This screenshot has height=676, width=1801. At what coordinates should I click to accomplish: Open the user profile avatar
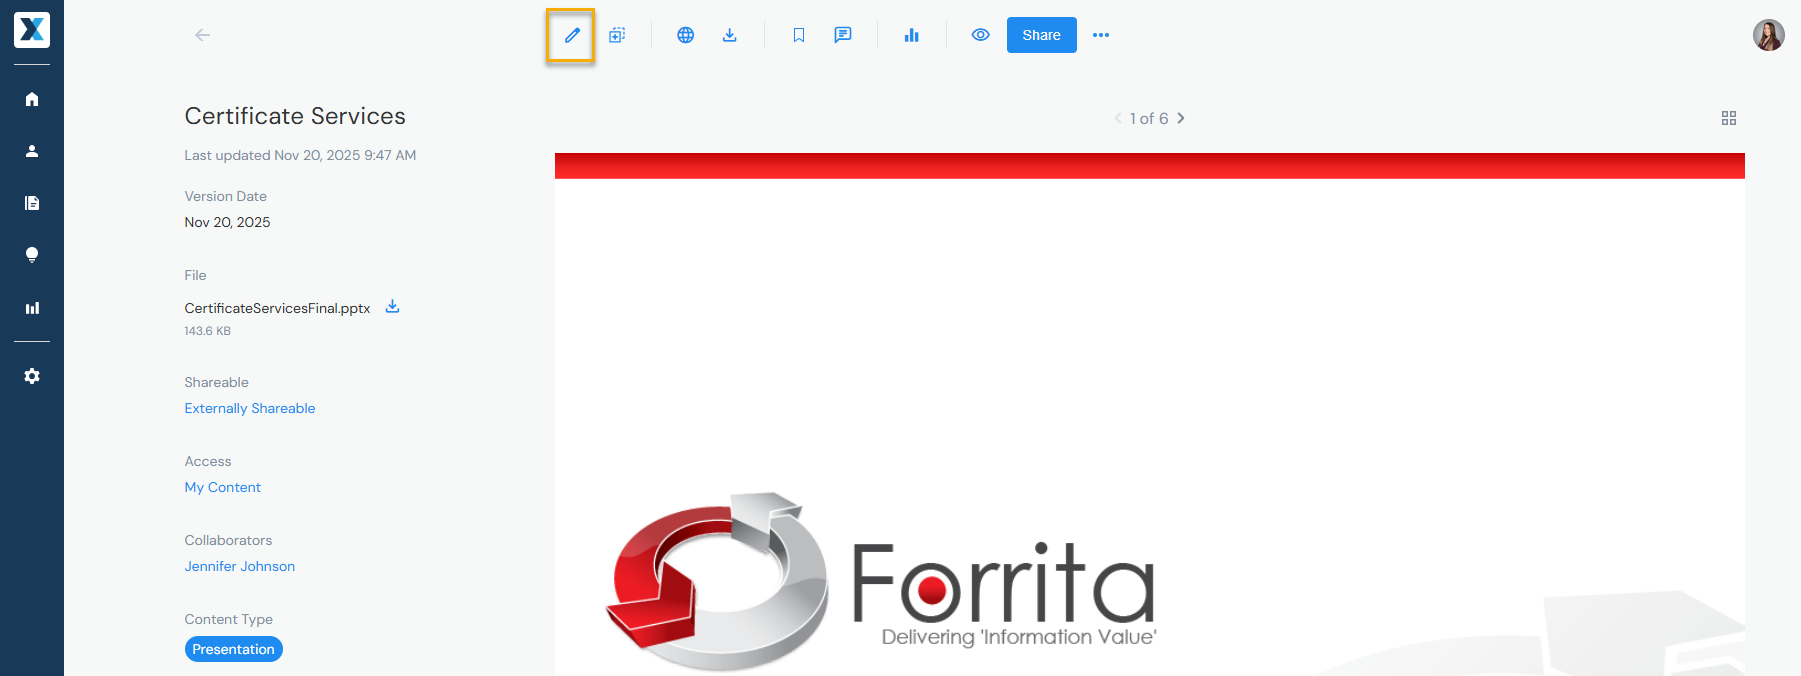pos(1768,35)
